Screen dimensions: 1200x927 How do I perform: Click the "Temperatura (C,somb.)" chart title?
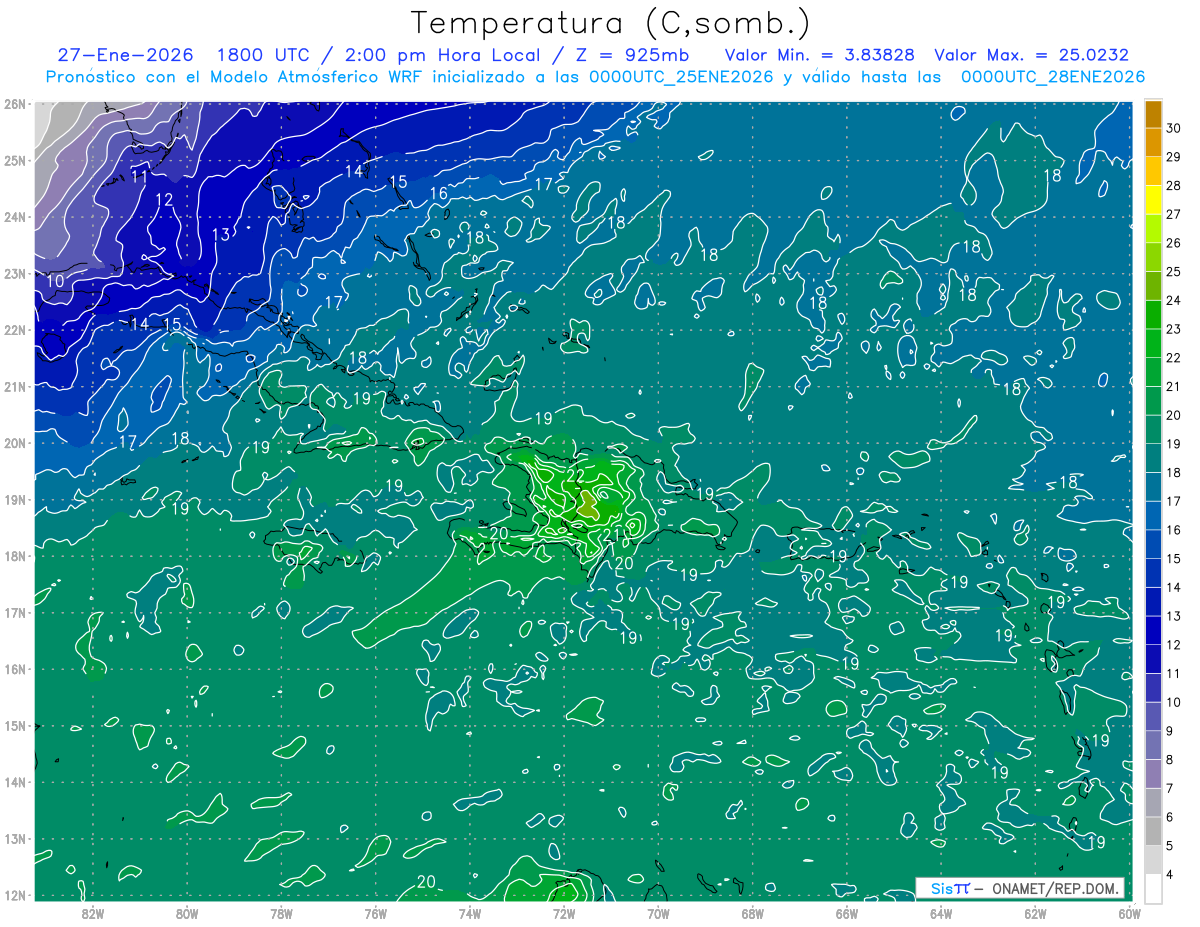point(611,24)
